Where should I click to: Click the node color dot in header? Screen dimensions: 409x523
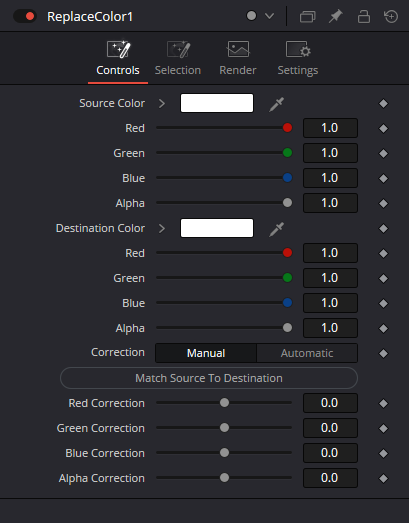pyautogui.click(x=251, y=16)
